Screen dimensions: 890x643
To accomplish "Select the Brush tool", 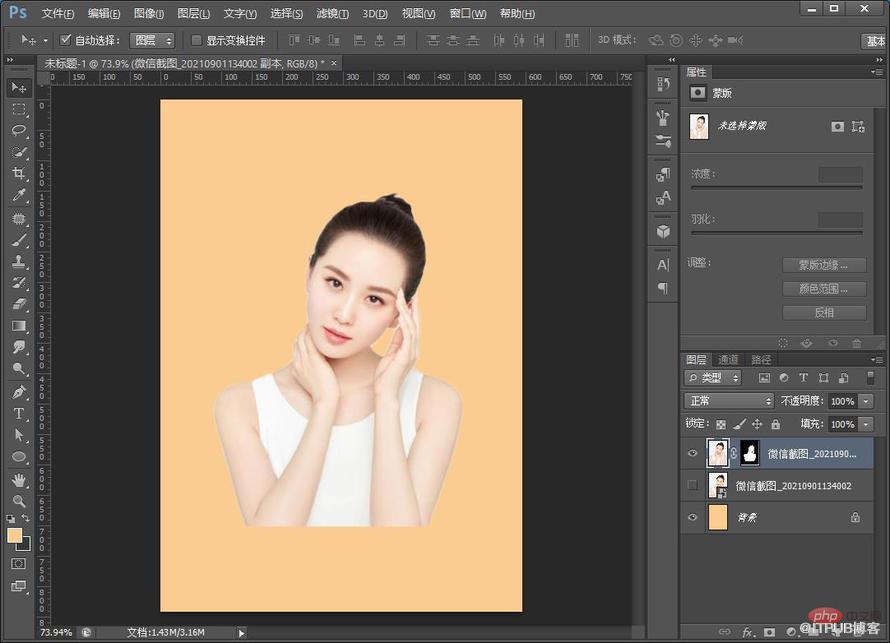I will tap(19, 240).
